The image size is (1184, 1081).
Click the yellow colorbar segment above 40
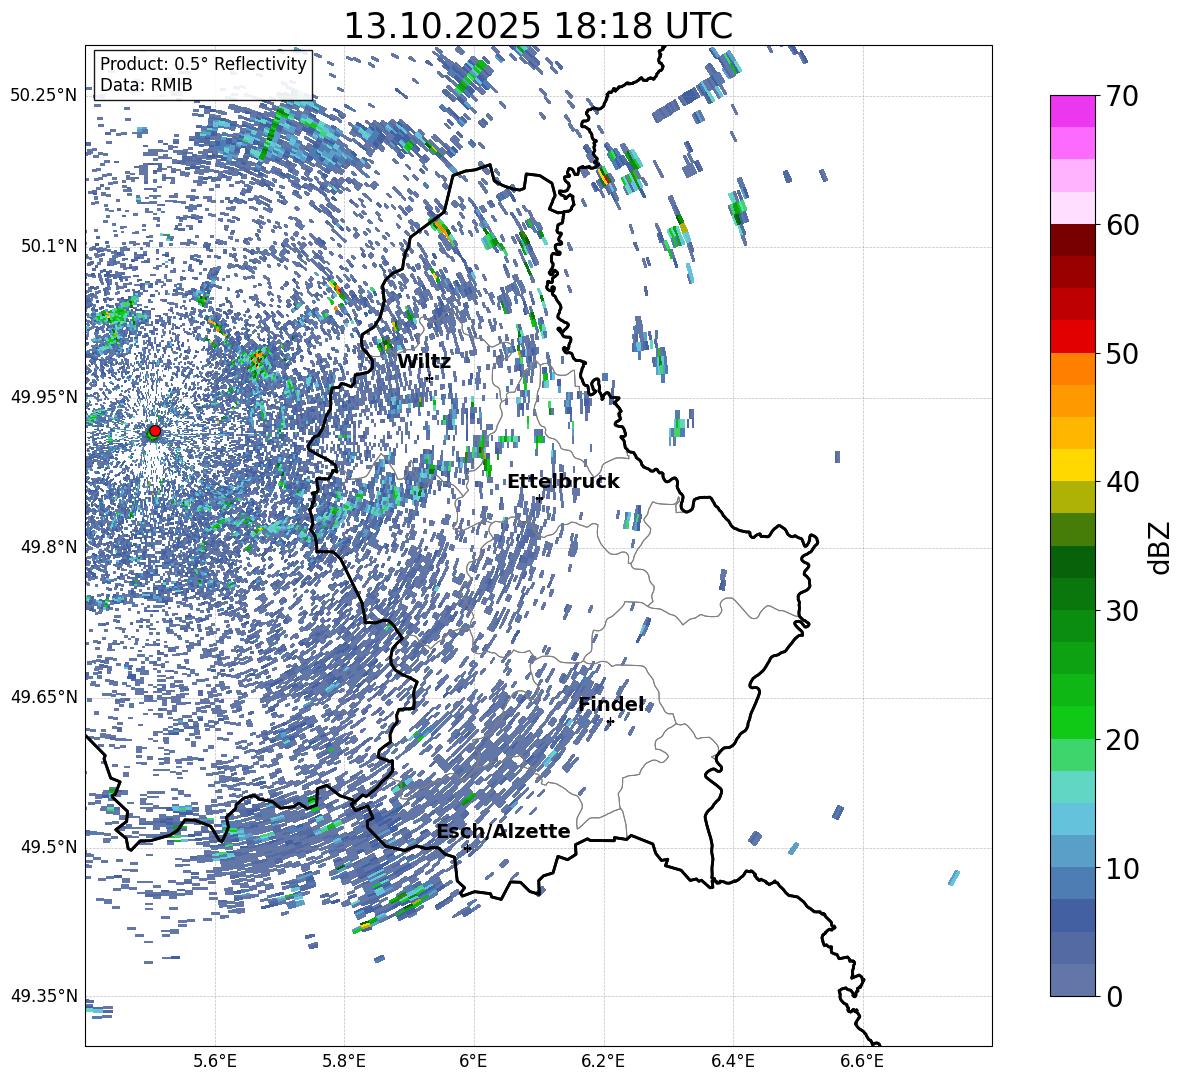pos(1072,466)
